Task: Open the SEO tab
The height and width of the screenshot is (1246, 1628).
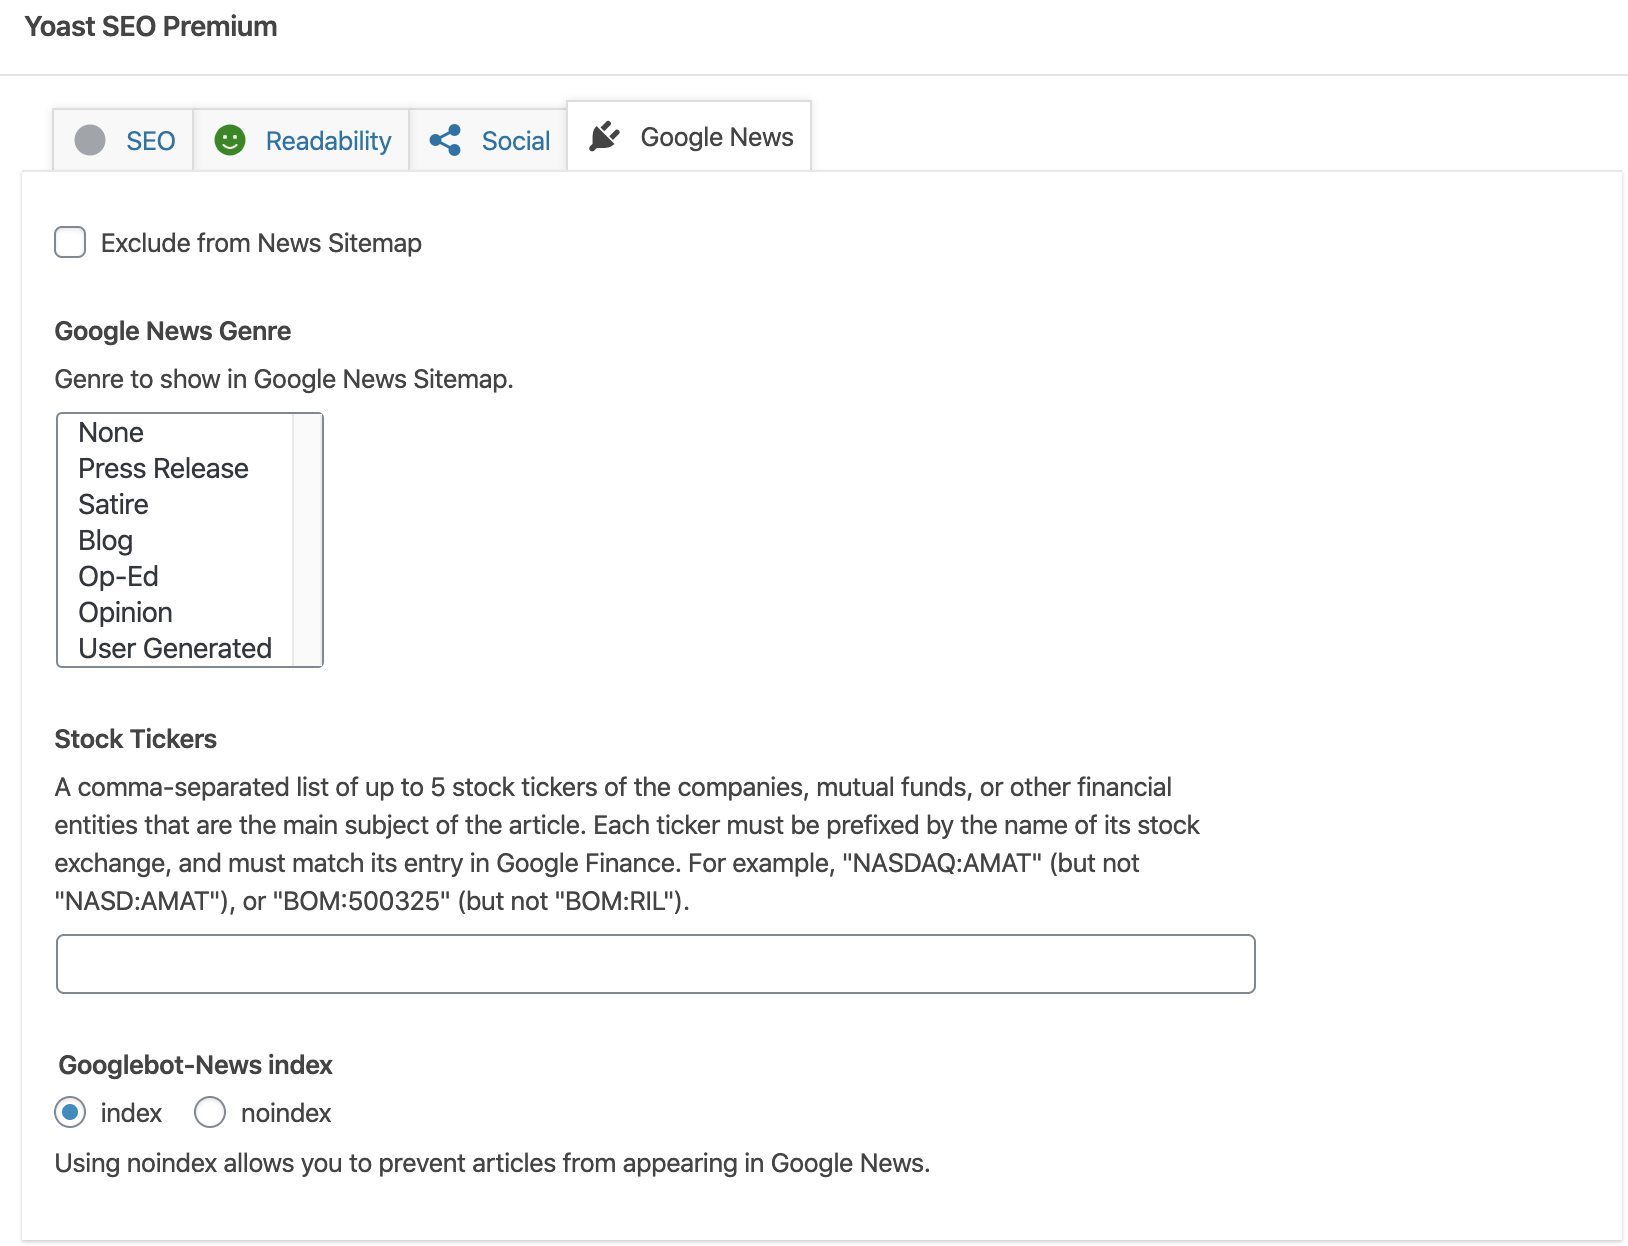Action: (x=123, y=140)
